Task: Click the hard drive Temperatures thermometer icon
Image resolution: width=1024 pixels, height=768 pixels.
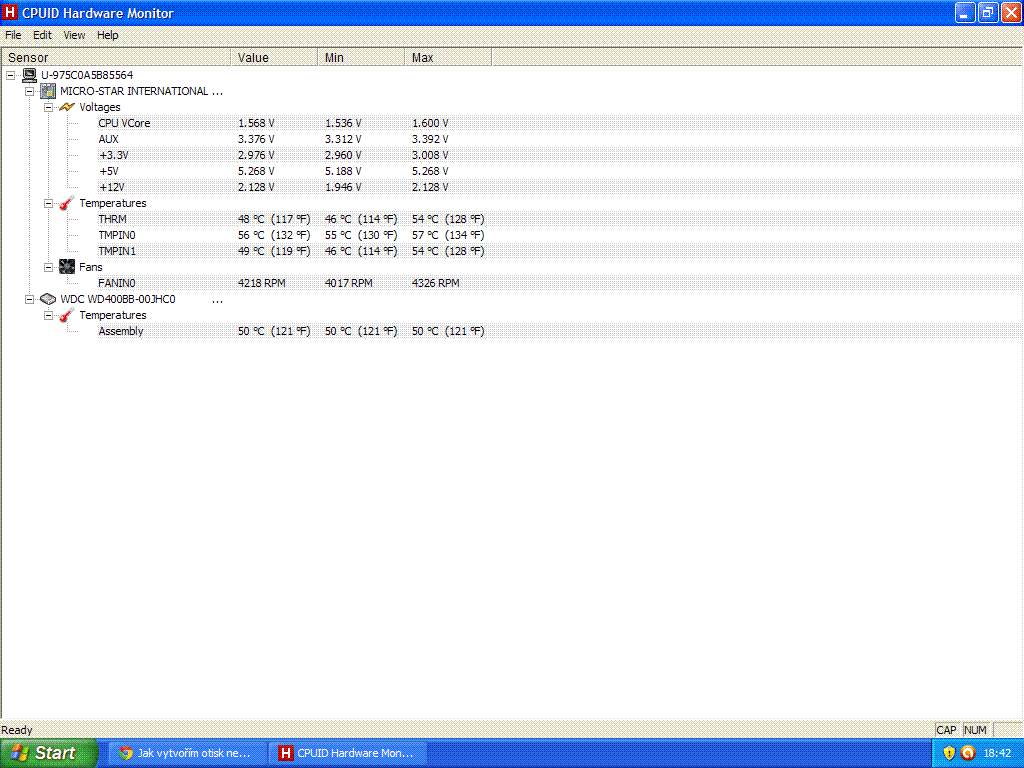Action: 67,315
